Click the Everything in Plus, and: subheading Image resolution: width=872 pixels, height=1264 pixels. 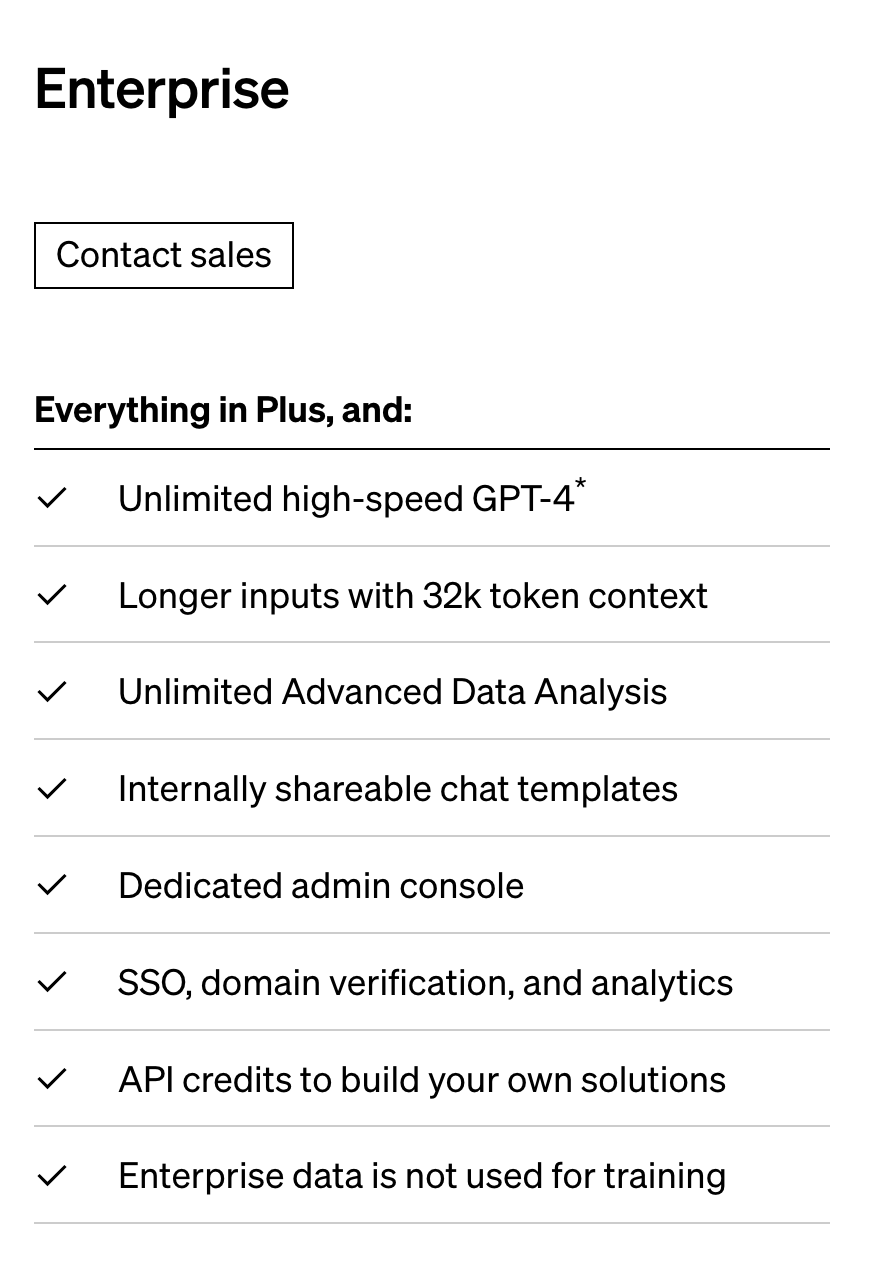pos(223,411)
